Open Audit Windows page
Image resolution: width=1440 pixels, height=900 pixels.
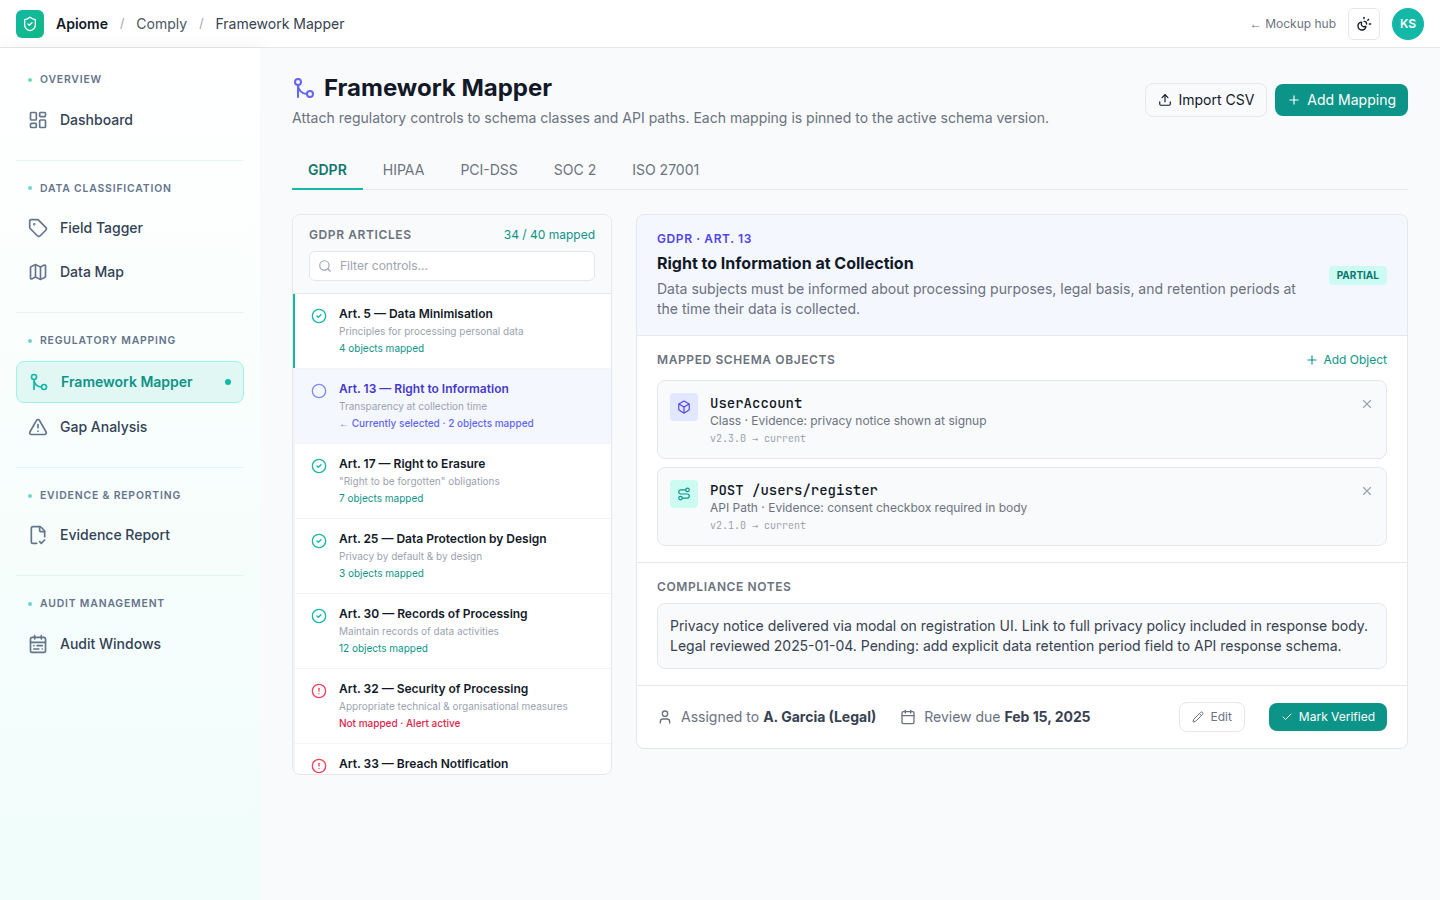click(130, 644)
